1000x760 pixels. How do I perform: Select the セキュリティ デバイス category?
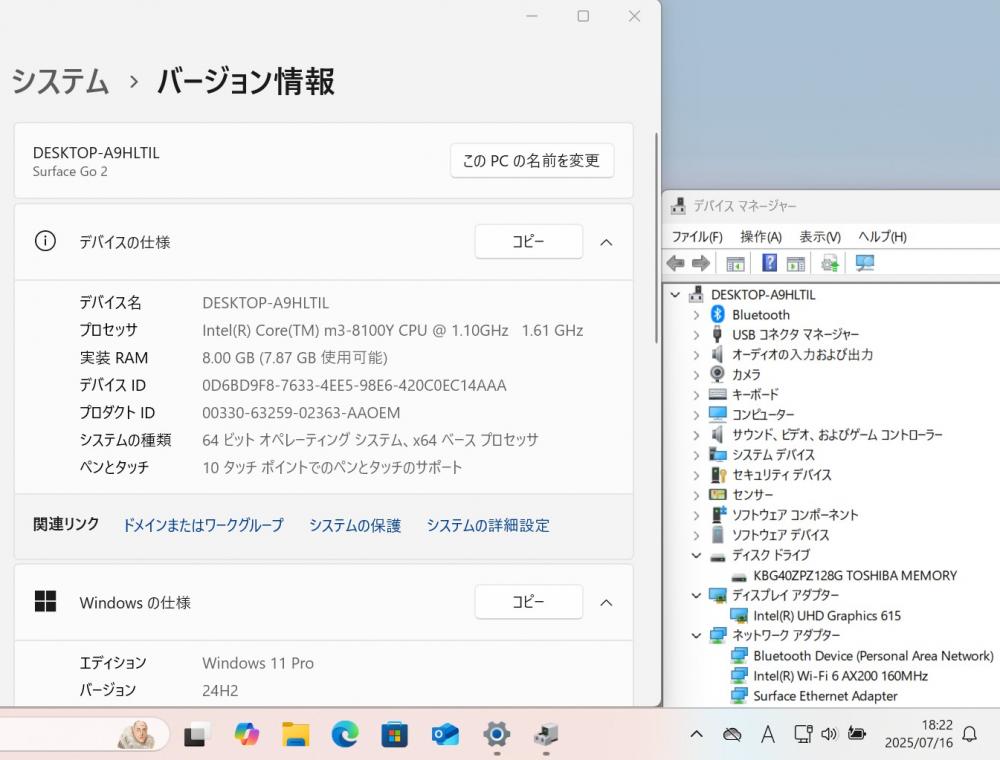click(781, 475)
